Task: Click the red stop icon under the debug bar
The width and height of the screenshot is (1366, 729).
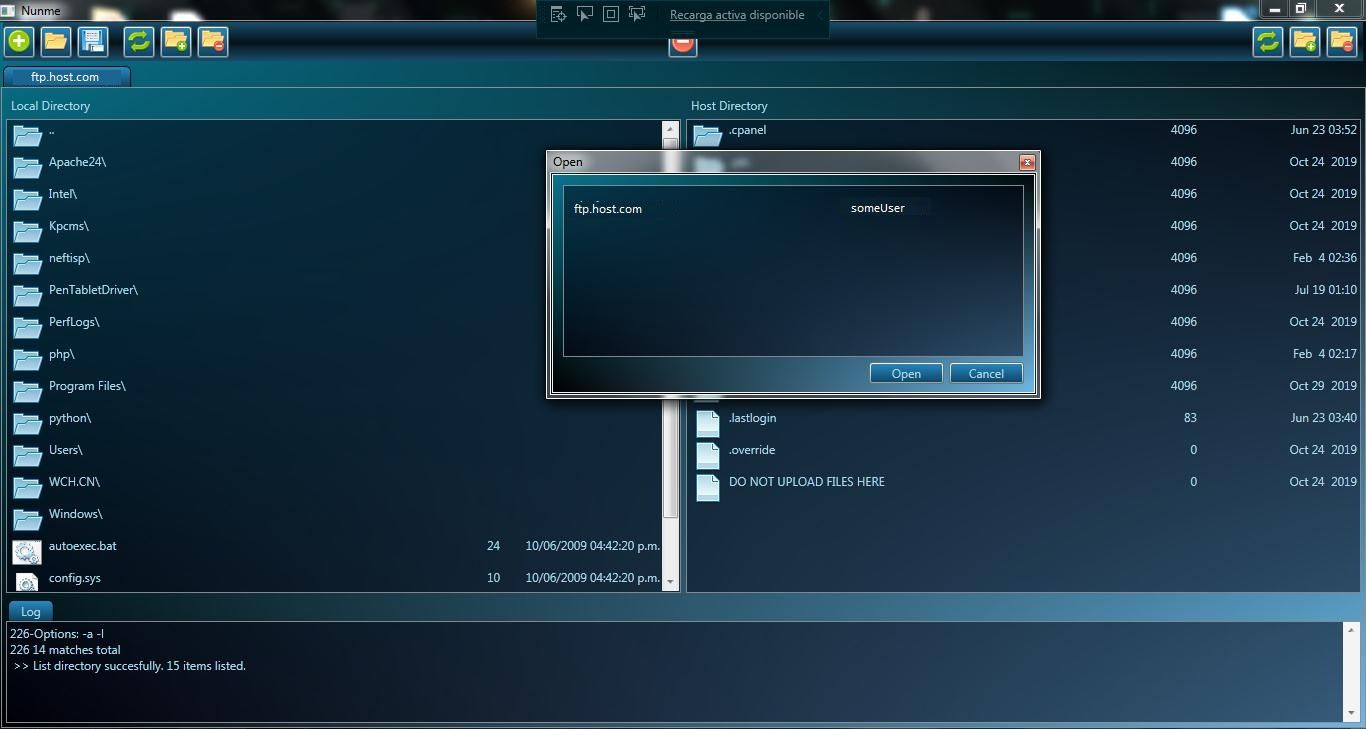Action: point(682,45)
